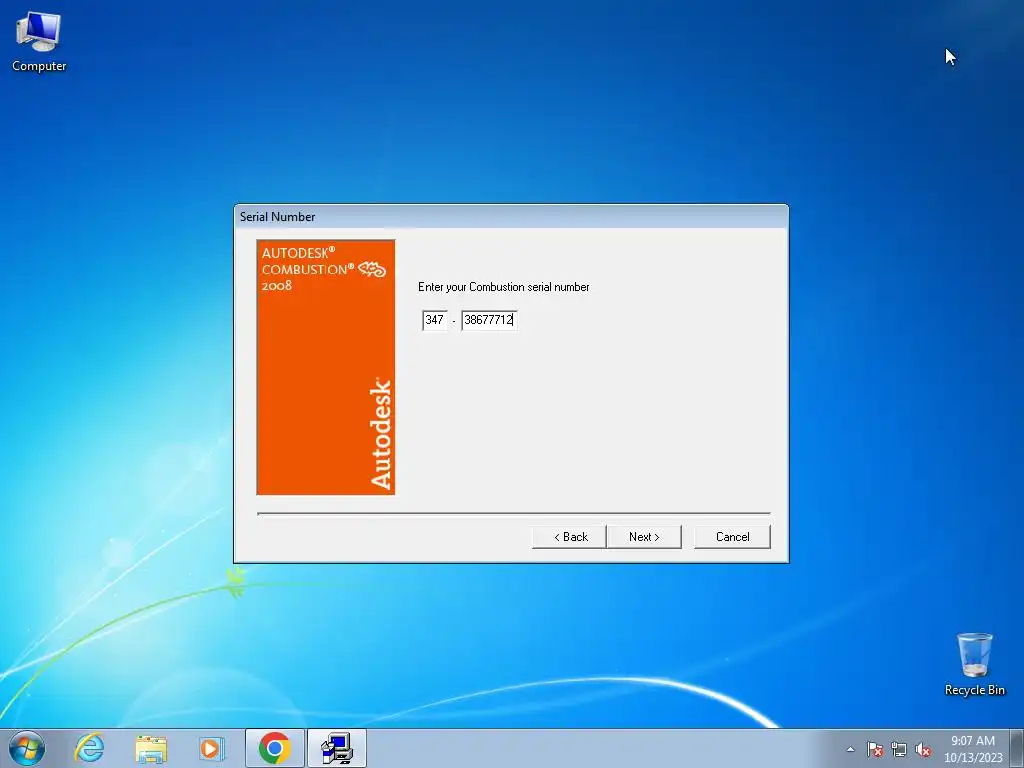Open Windows Media Player from the taskbar
This screenshot has width=1024, height=768.
tap(211, 748)
